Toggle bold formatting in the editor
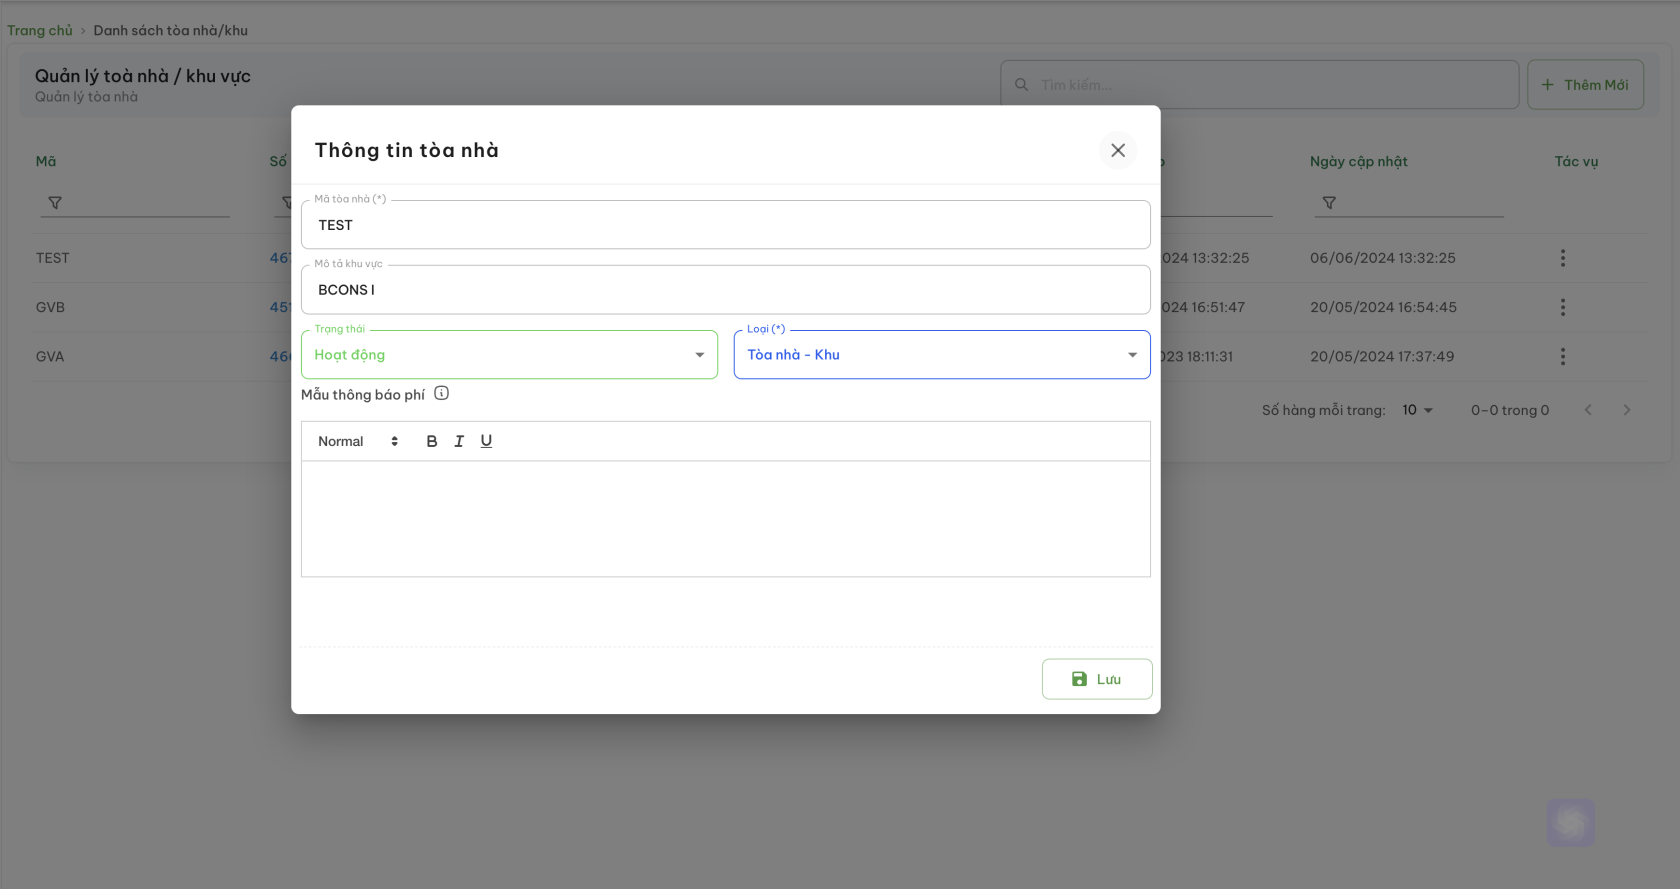1680x889 pixels. pyautogui.click(x=432, y=441)
